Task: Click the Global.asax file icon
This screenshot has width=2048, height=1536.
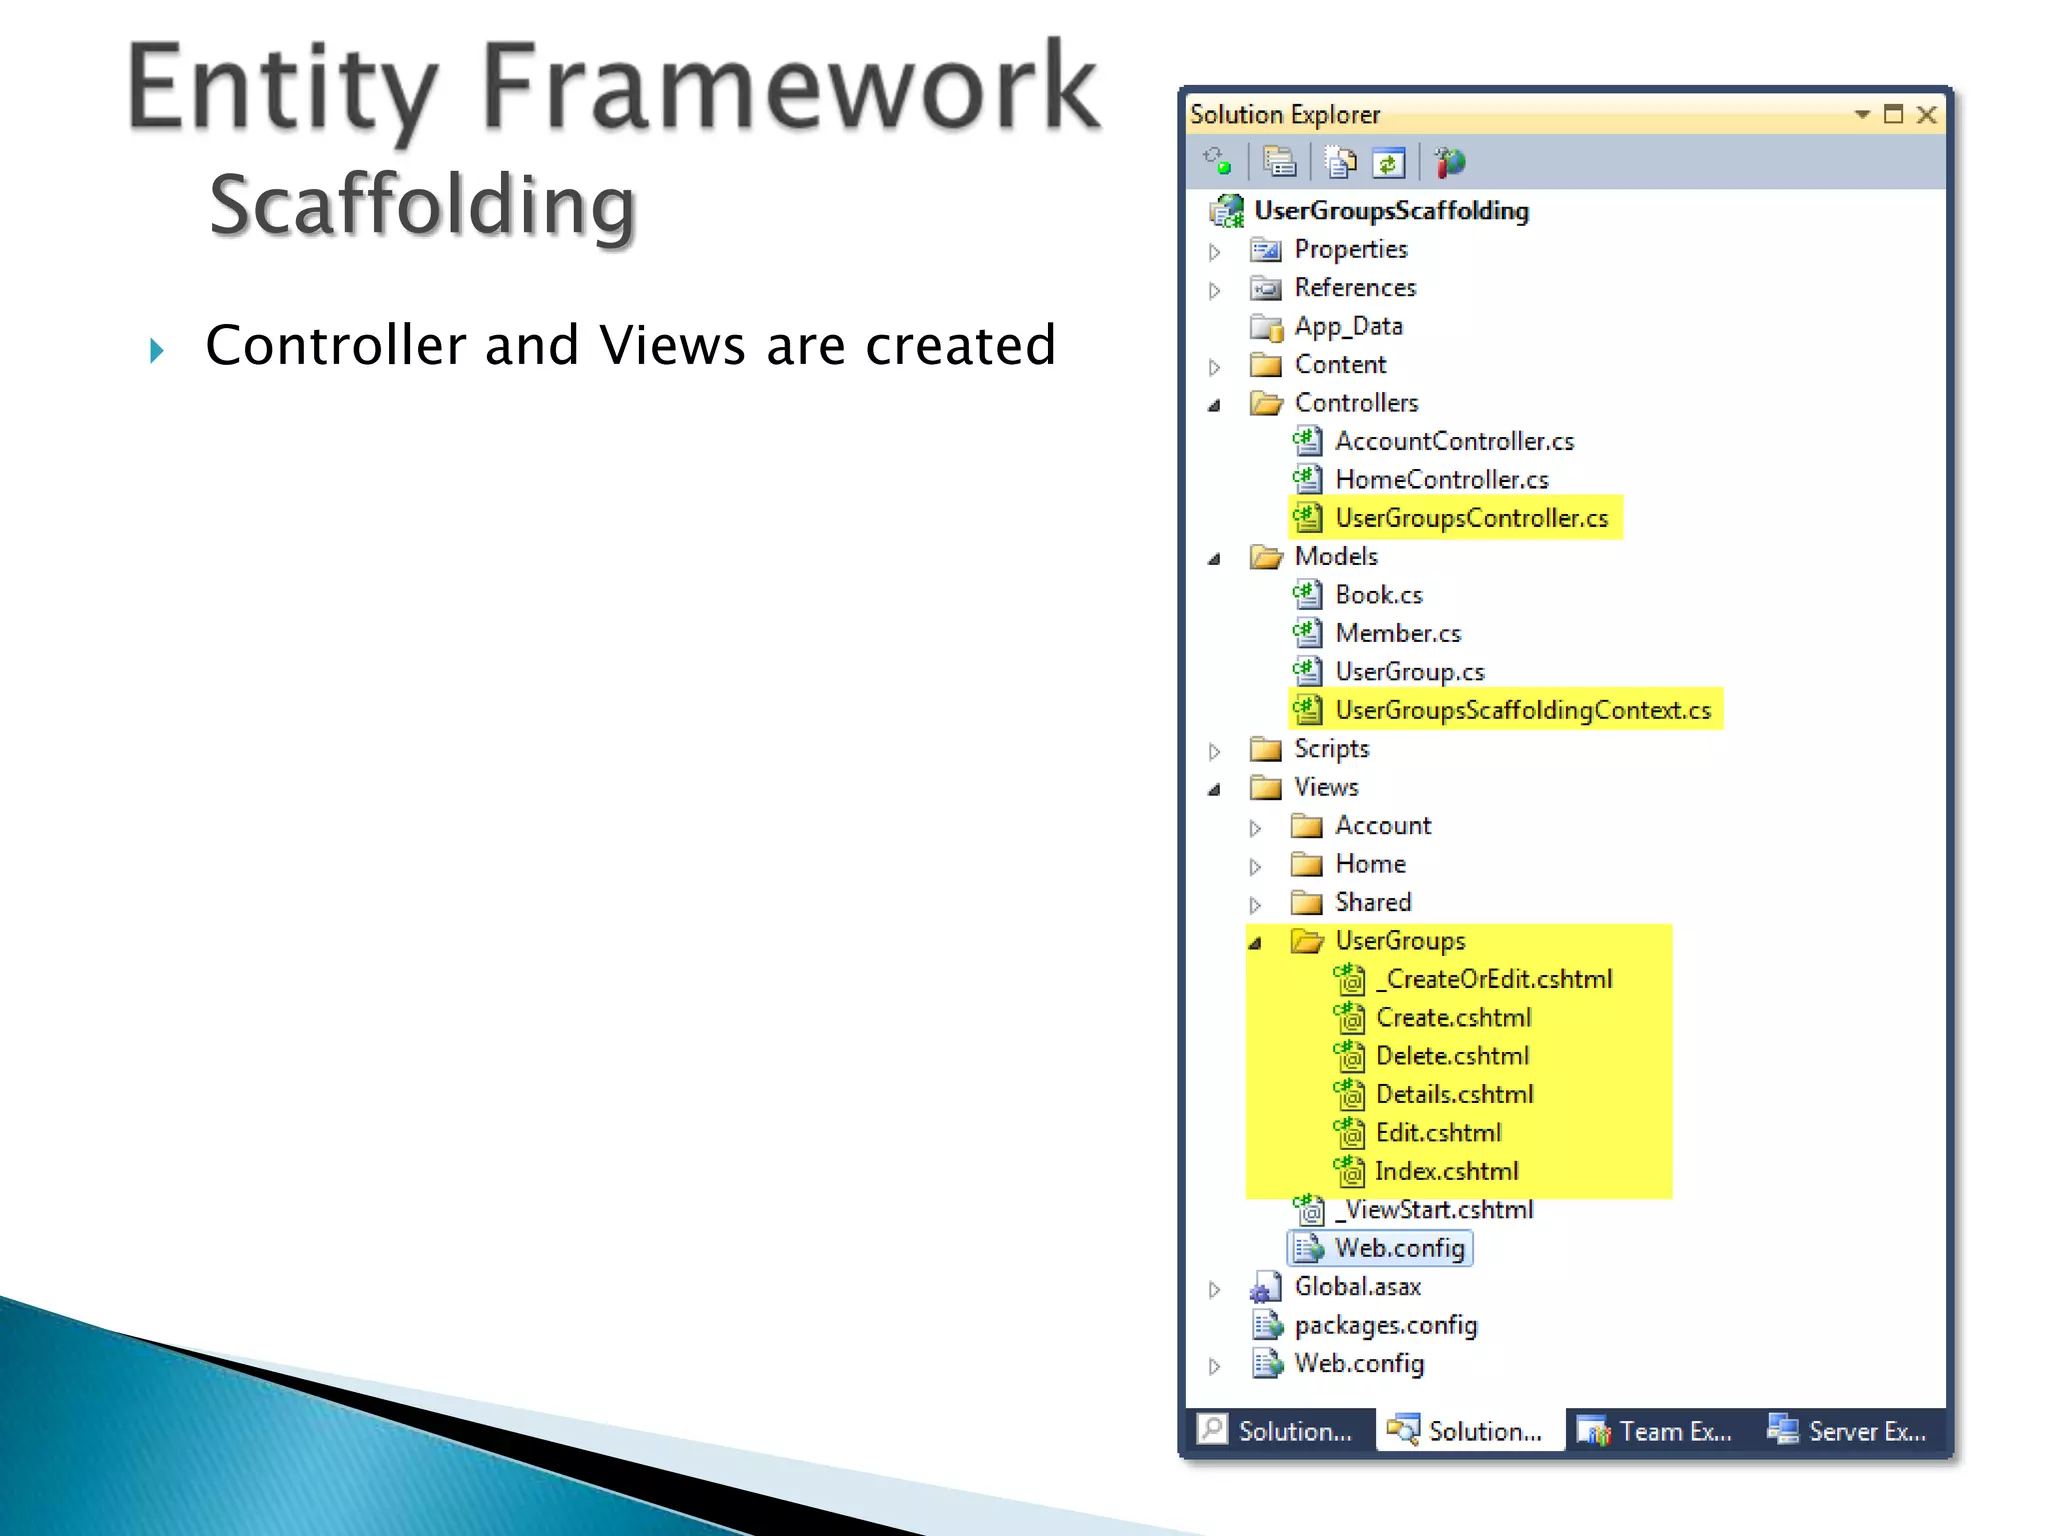Action: 1266,1288
